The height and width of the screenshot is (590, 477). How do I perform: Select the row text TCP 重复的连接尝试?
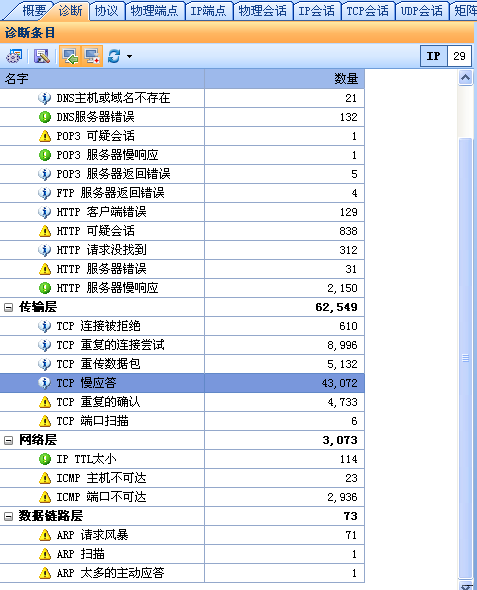110,345
